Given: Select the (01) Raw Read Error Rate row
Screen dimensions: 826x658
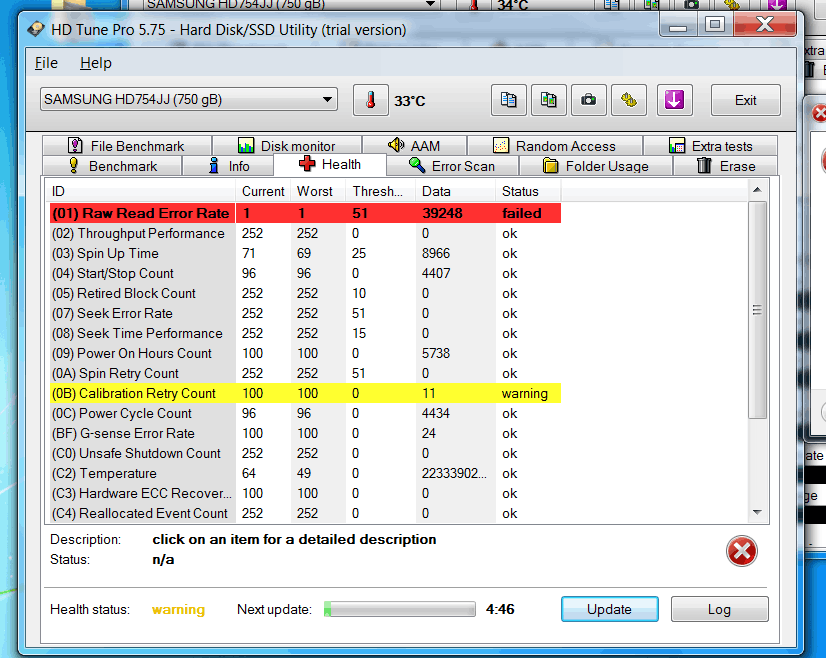Looking at the screenshot, I should pyautogui.click(x=305, y=213).
